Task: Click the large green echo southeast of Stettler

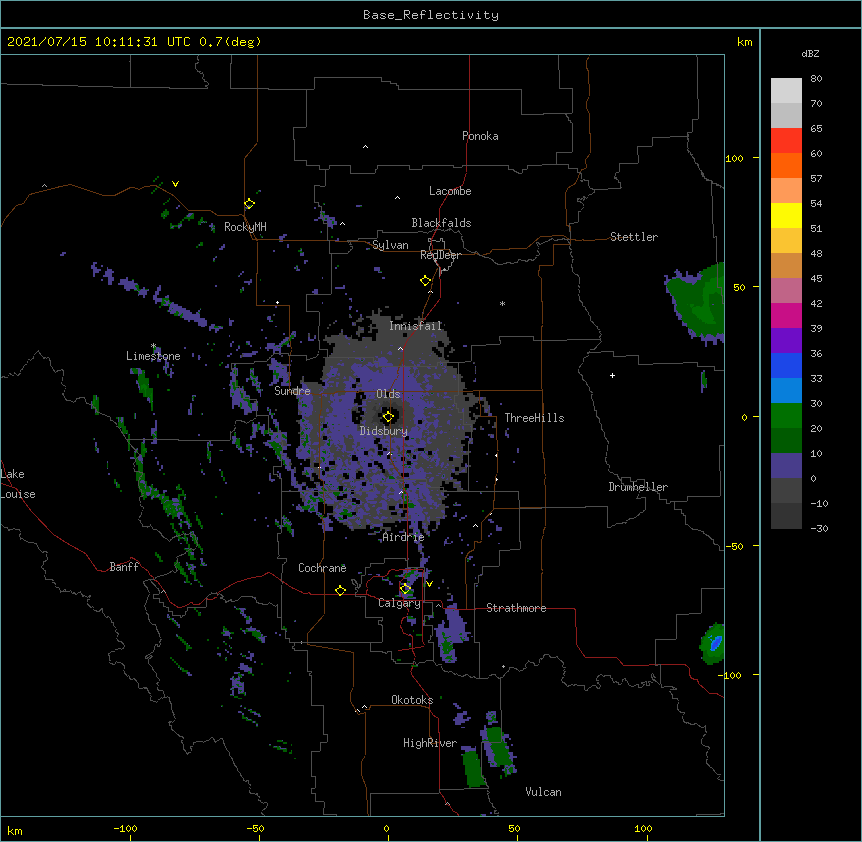Action: pyautogui.click(x=697, y=301)
